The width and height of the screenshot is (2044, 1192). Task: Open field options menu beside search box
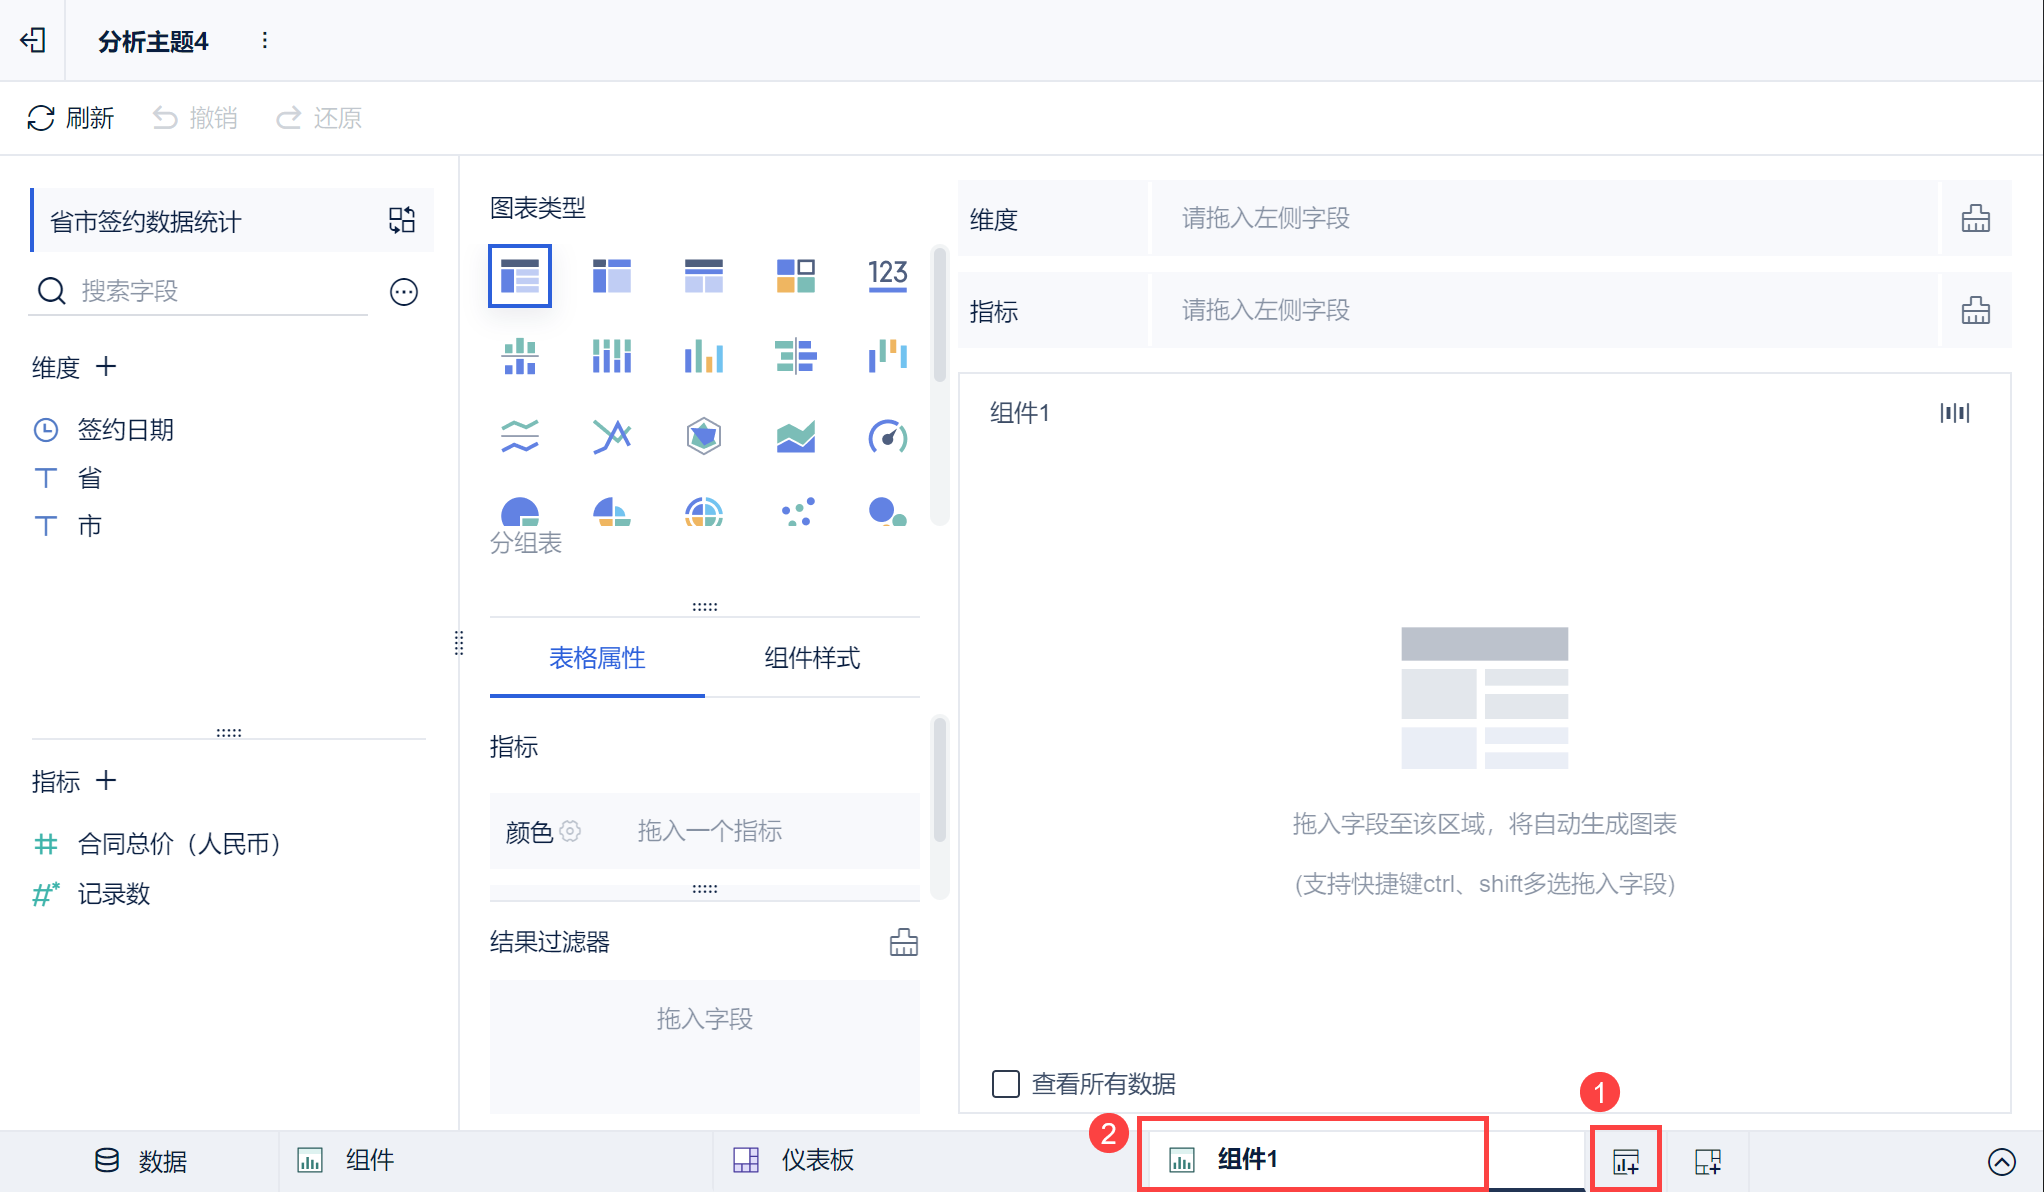[403, 292]
